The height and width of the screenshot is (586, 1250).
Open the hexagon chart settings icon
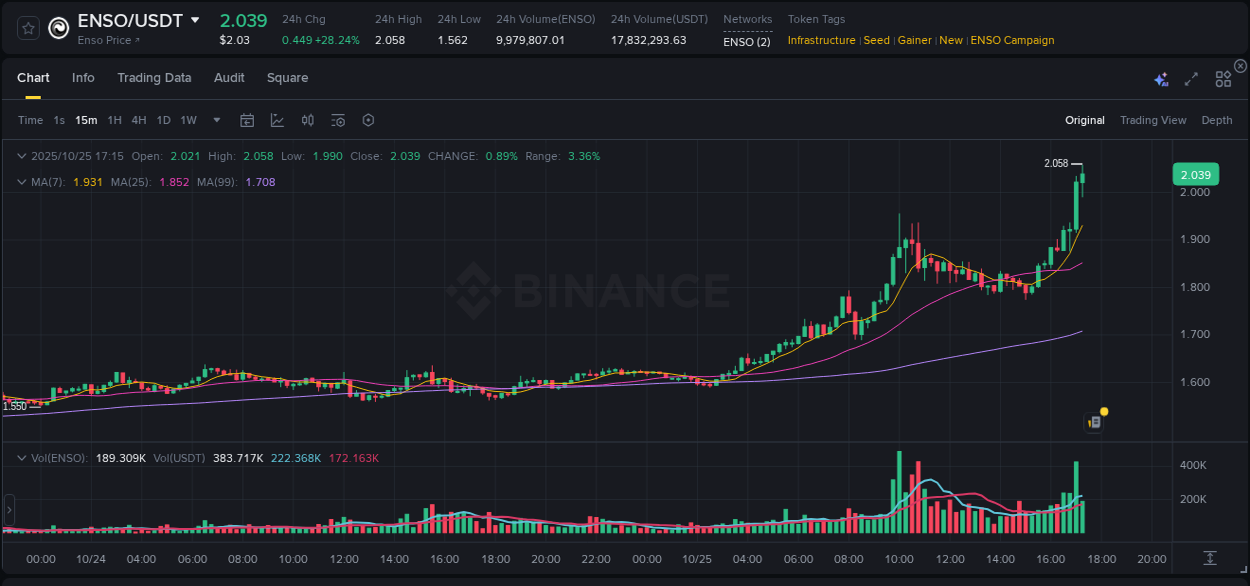368,119
